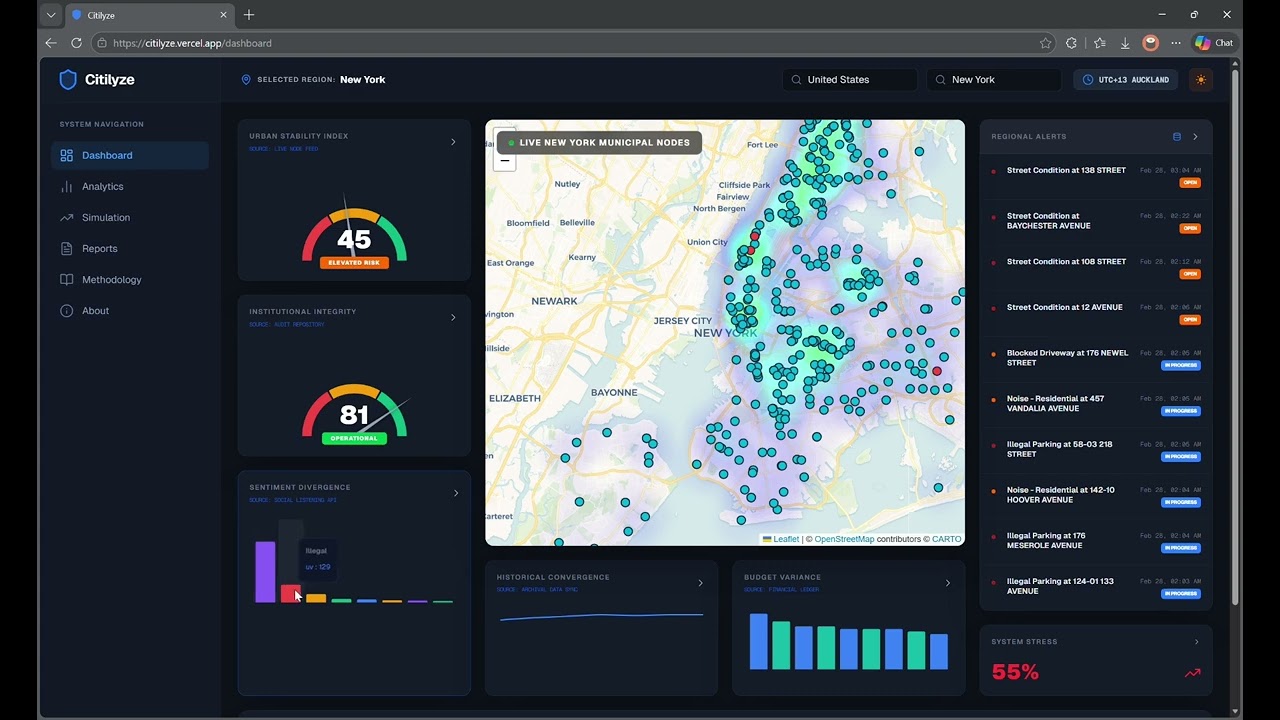Add this page to favorites with the star

(1046, 43)
